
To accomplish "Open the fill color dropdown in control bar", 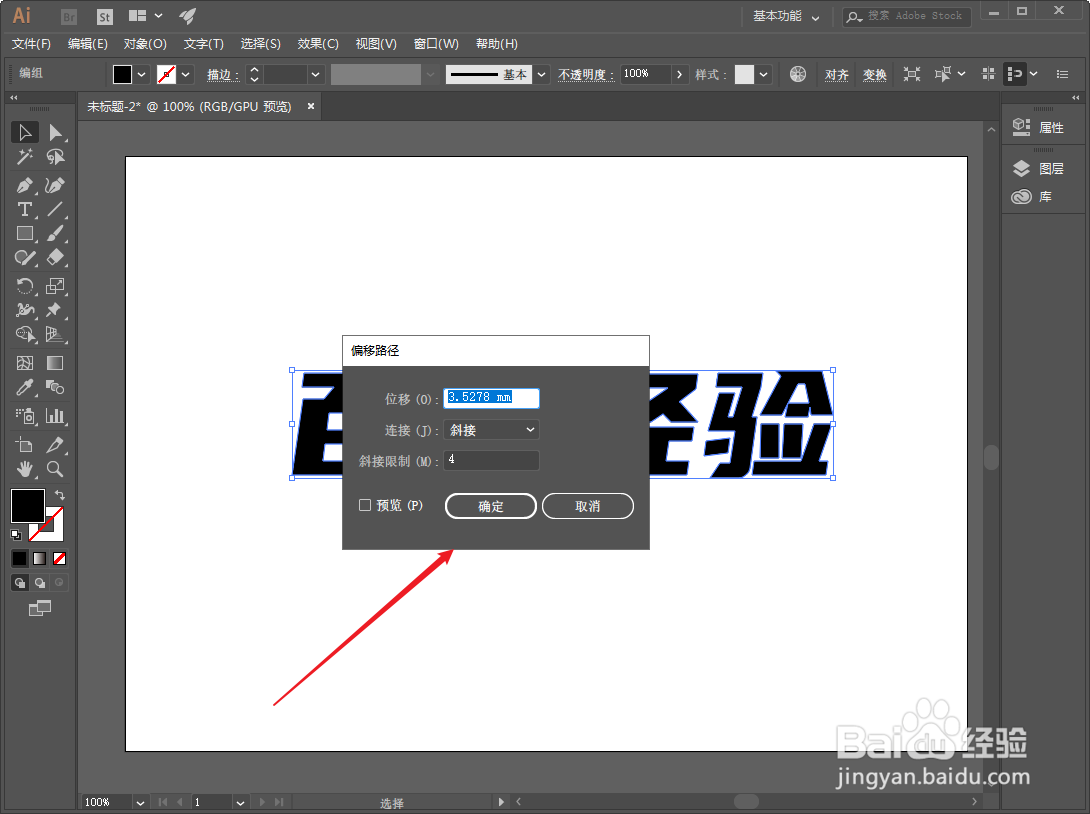I will pos(142,74).
